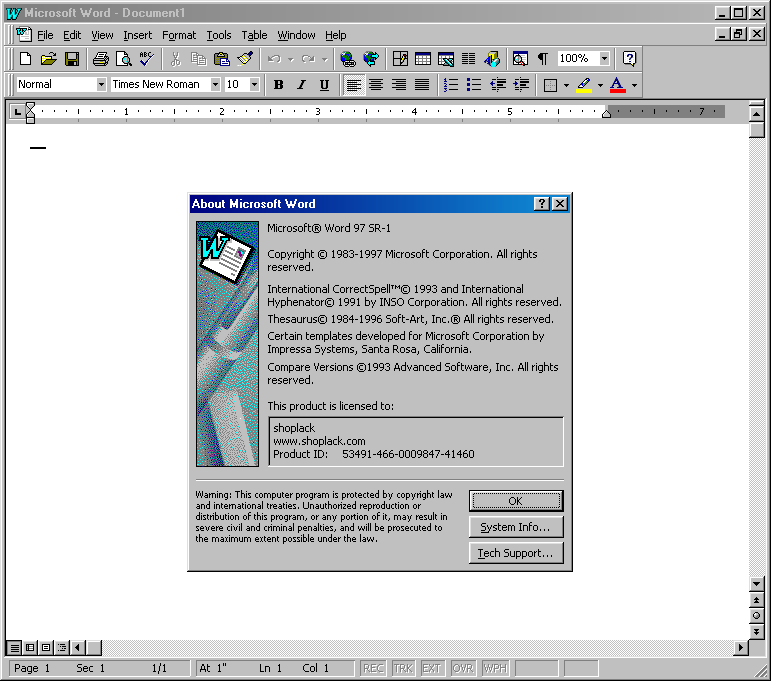This screenshot has width=771, height=681.
Task: Expand the Undo history dropdown arrow
Action: point(291,59)
